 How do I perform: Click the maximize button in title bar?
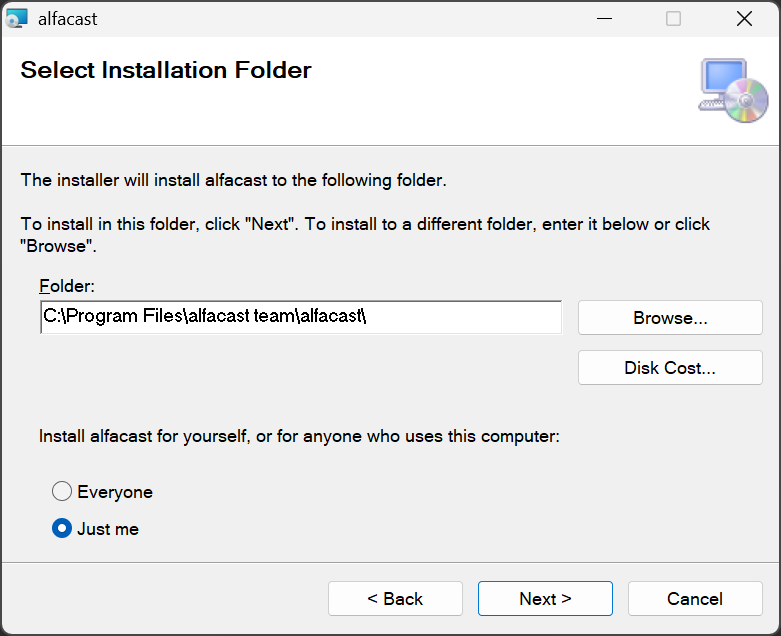click(673, 19)
